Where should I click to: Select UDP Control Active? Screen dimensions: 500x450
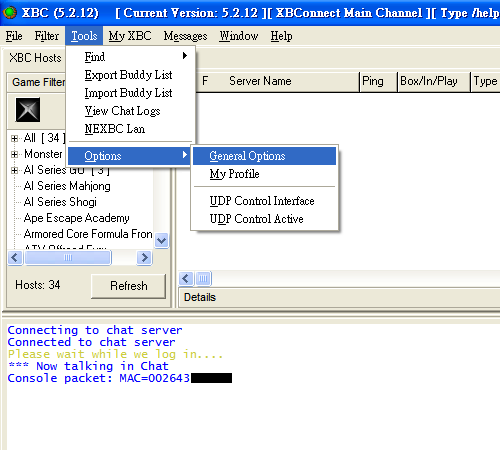[x=264, y=219]
